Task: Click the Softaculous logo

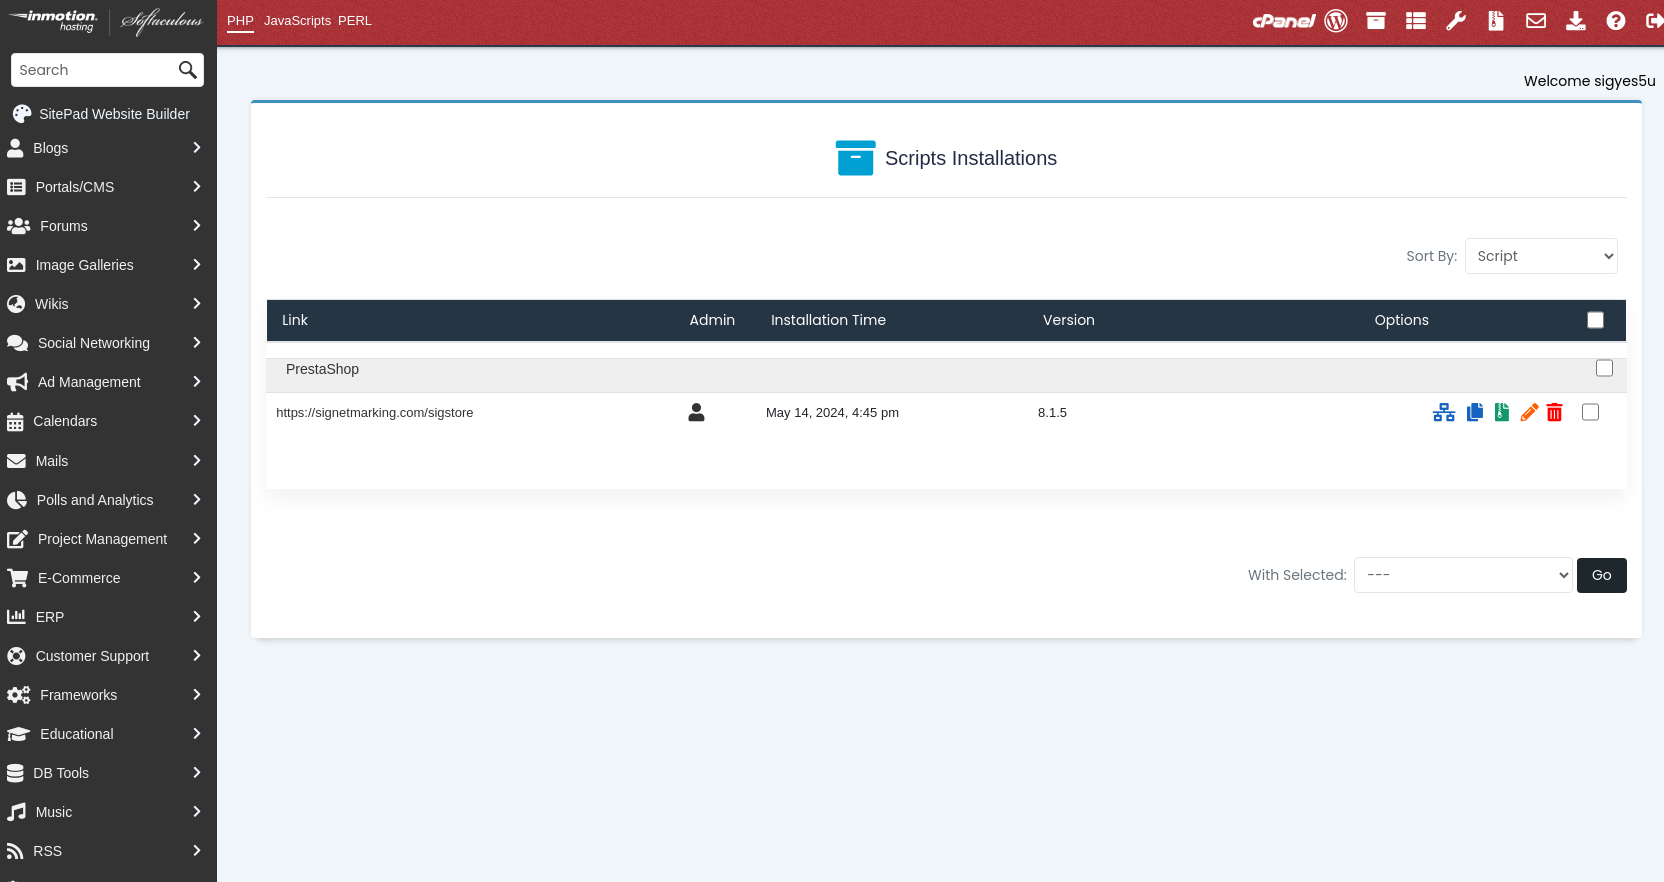Action: 161,21
